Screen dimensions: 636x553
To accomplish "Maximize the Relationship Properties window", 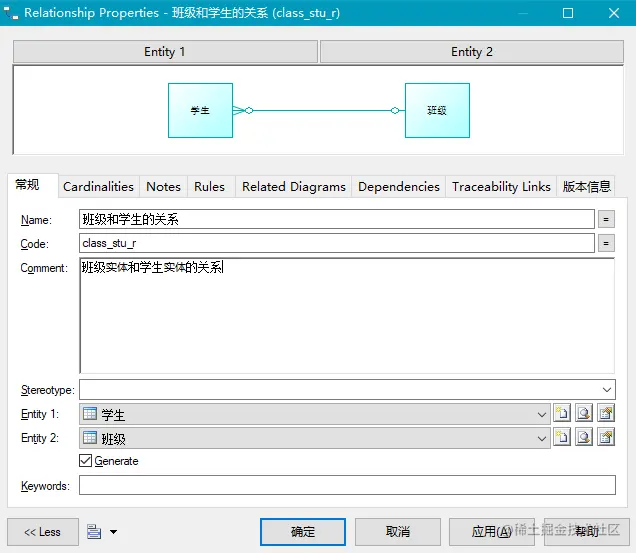I will [568, 13].
